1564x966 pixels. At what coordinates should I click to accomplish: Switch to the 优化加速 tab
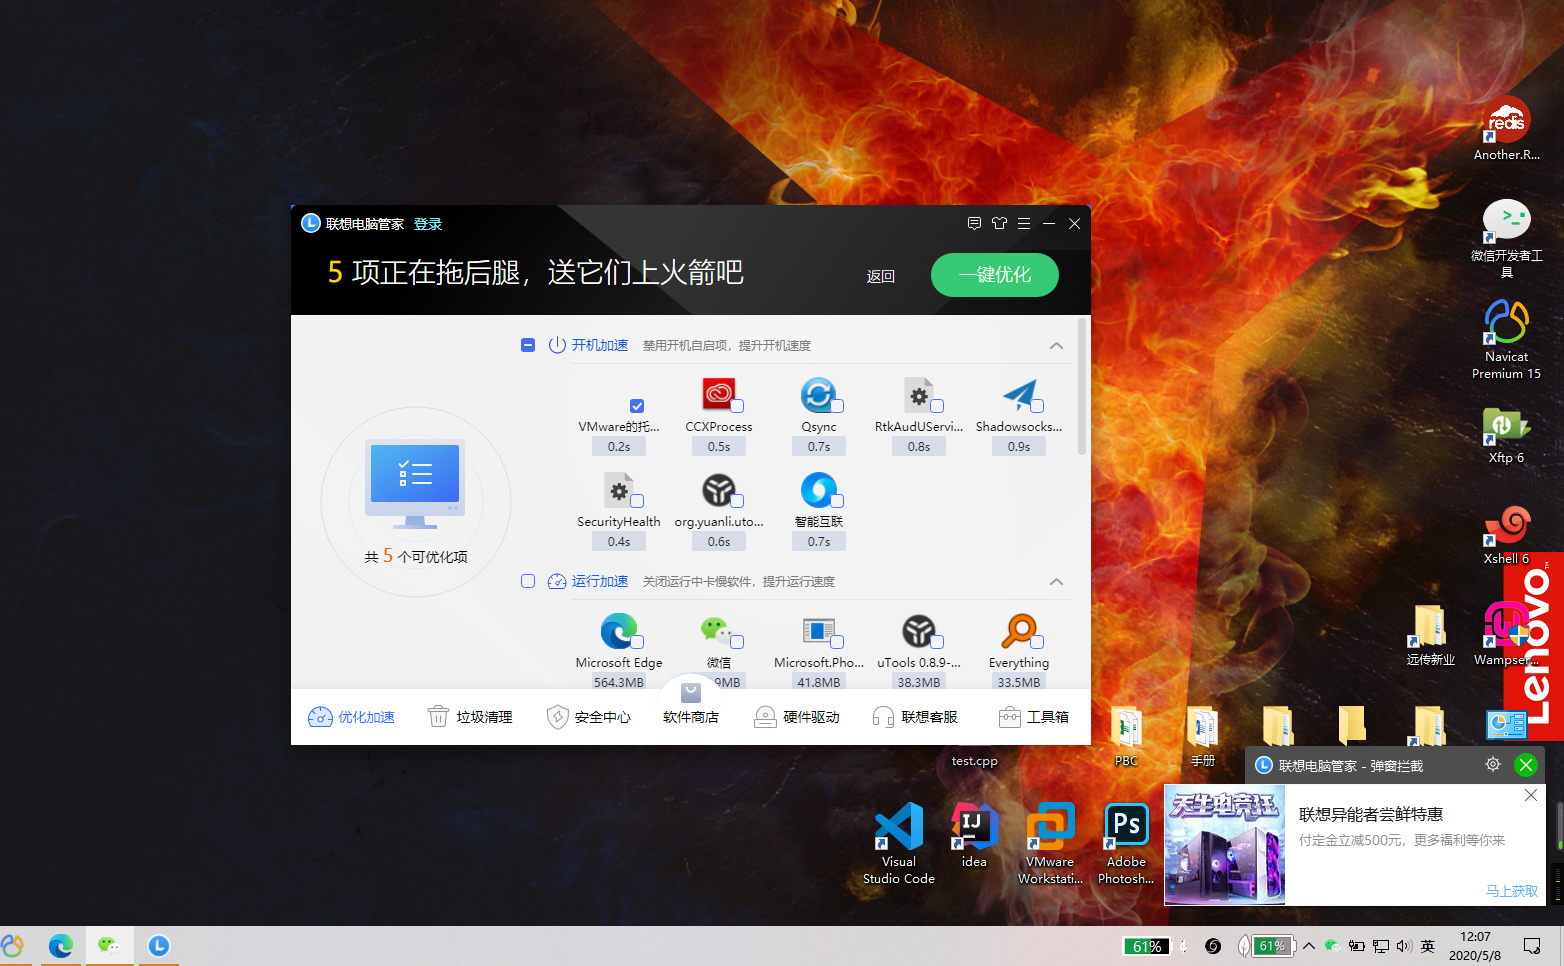[x=351, y=717]
